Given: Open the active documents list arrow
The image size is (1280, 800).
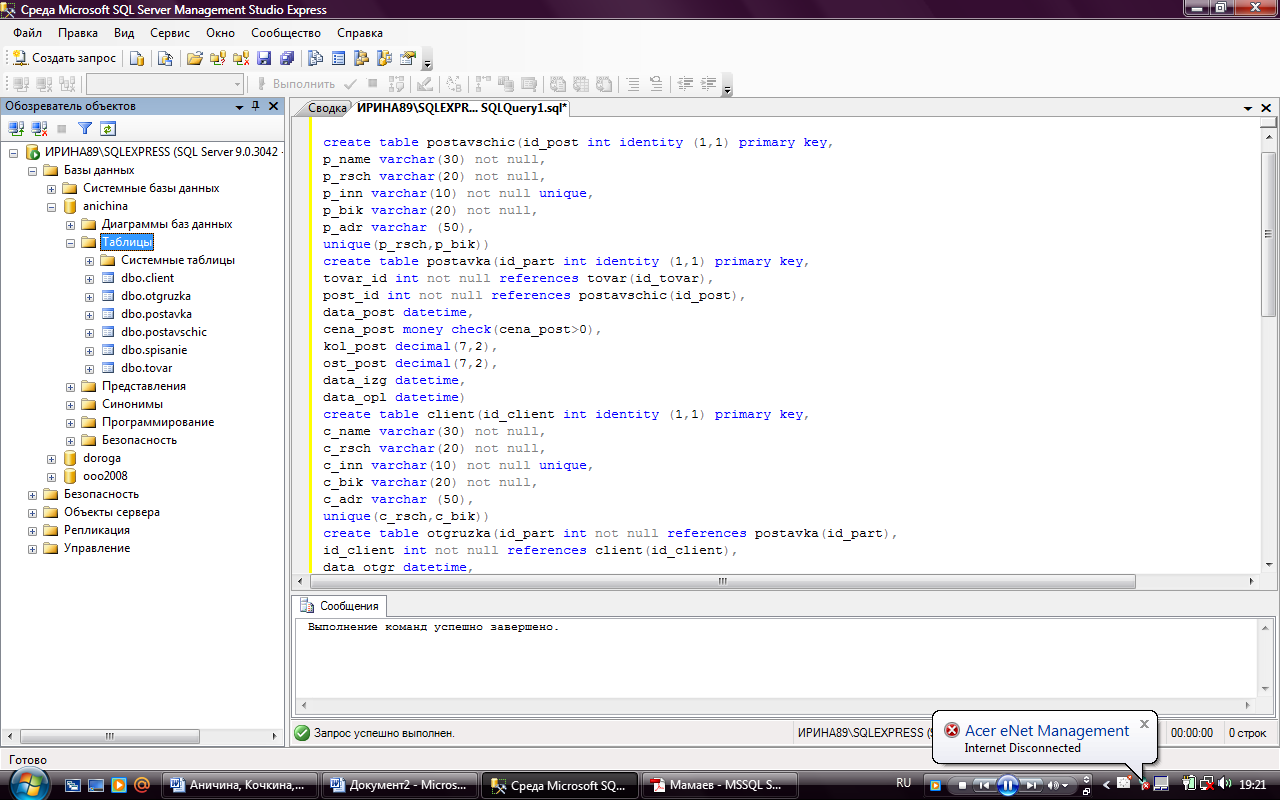Looking at the screenshot, I should [x=1248, y=108].
